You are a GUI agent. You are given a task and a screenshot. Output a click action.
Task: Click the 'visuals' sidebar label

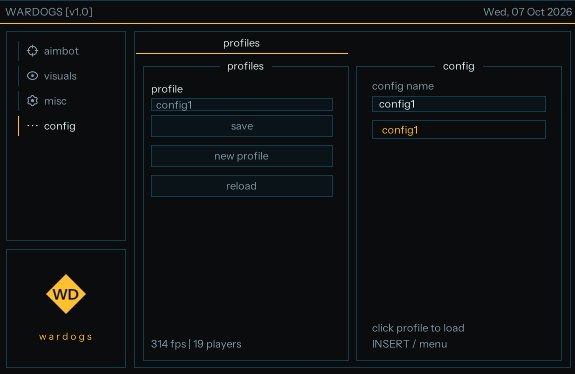60,76
